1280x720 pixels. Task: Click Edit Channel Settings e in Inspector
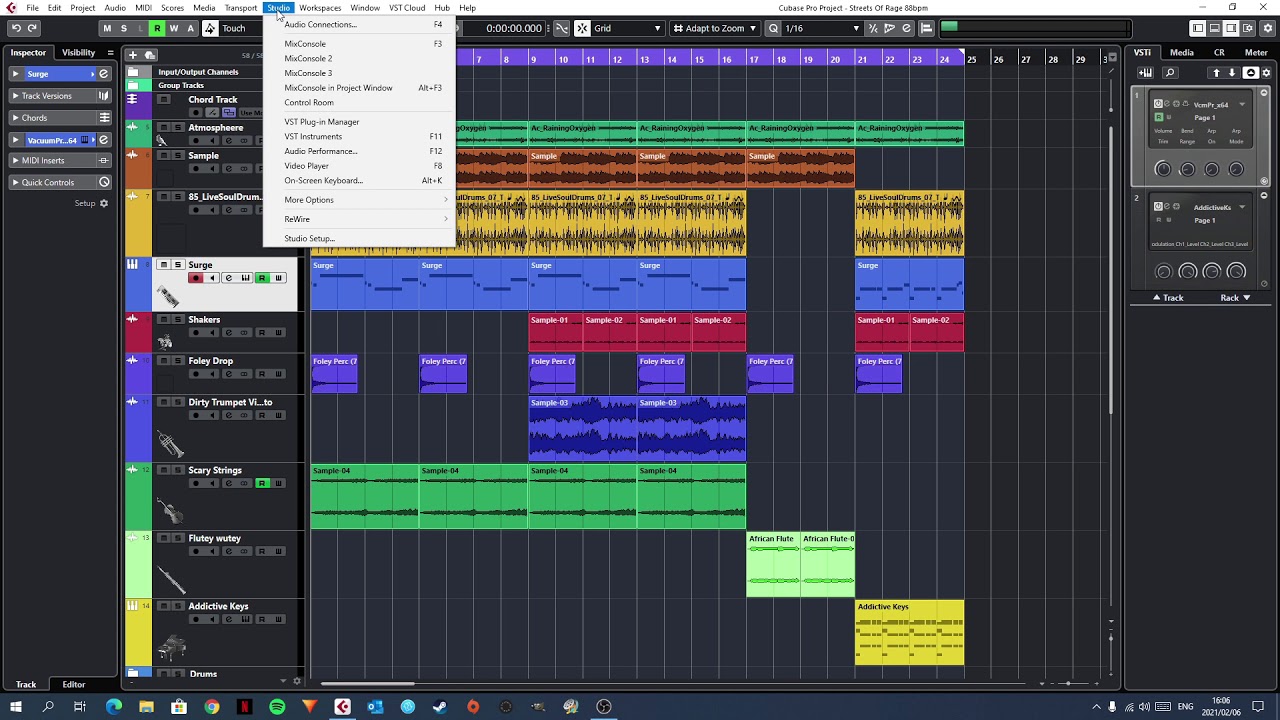click(103, 74)
